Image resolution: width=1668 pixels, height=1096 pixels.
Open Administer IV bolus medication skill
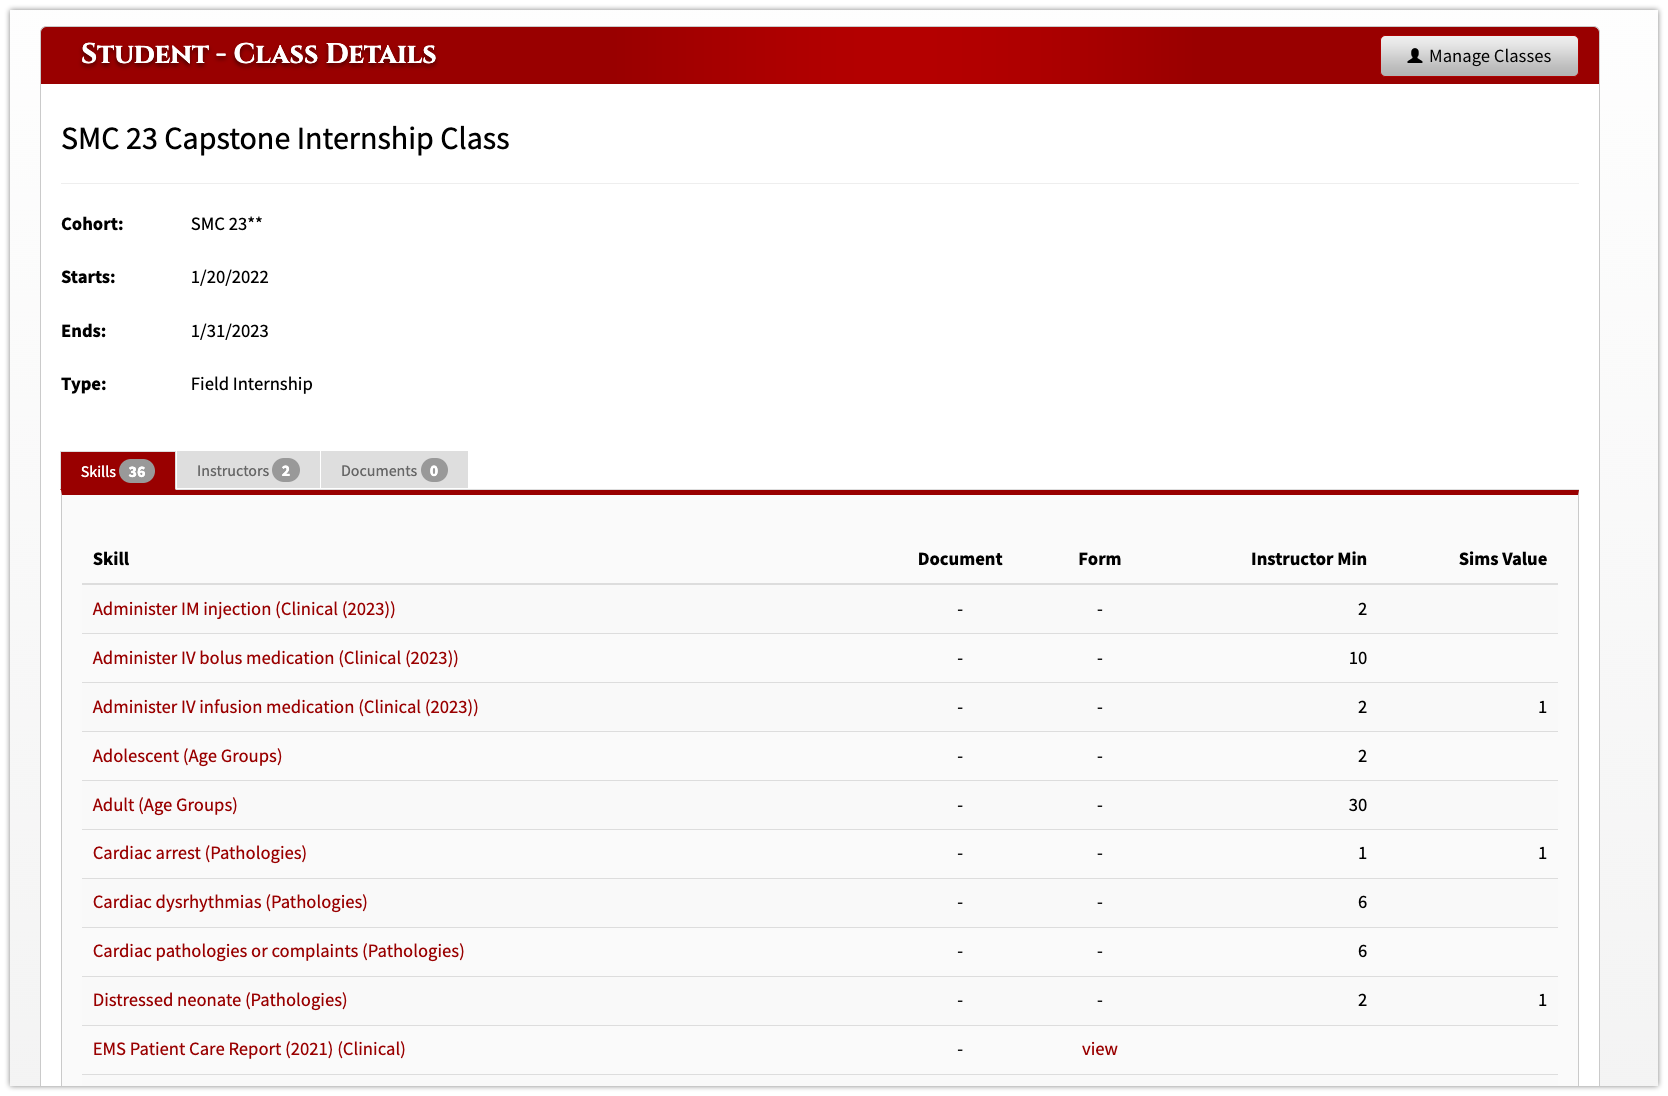(275, 658)
